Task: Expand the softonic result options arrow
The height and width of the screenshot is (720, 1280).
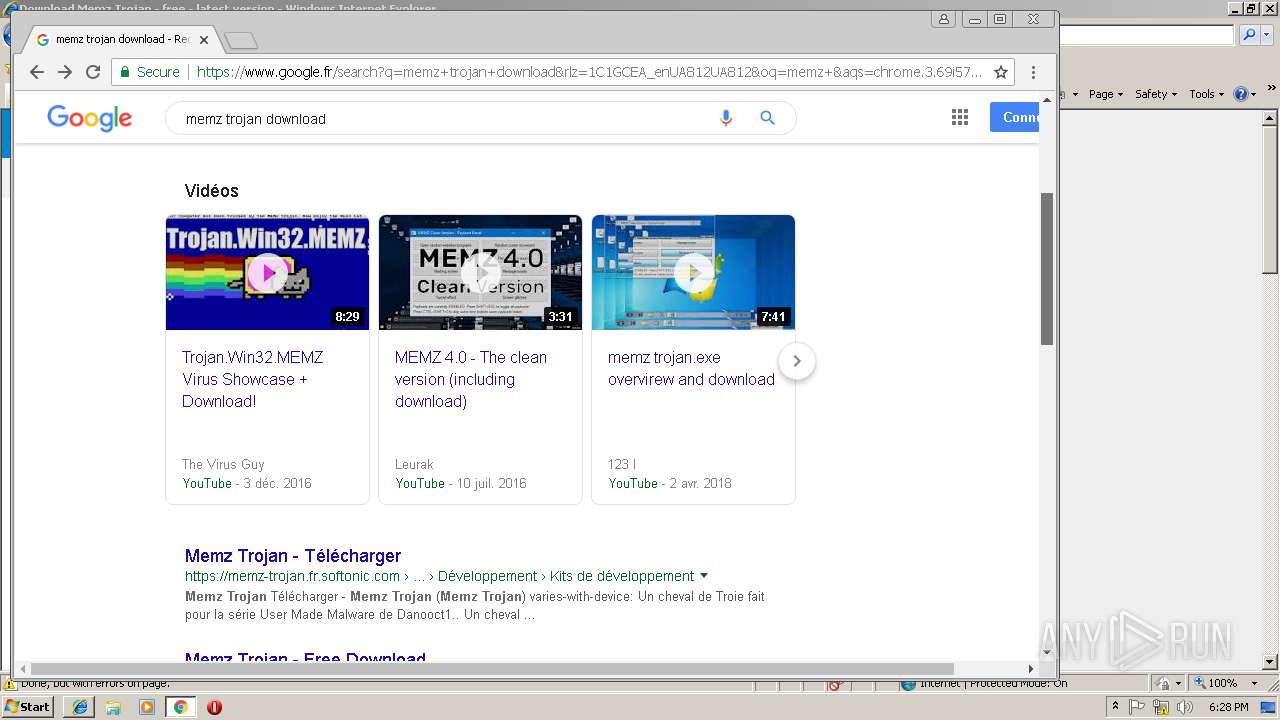Action: coord(704,576)
